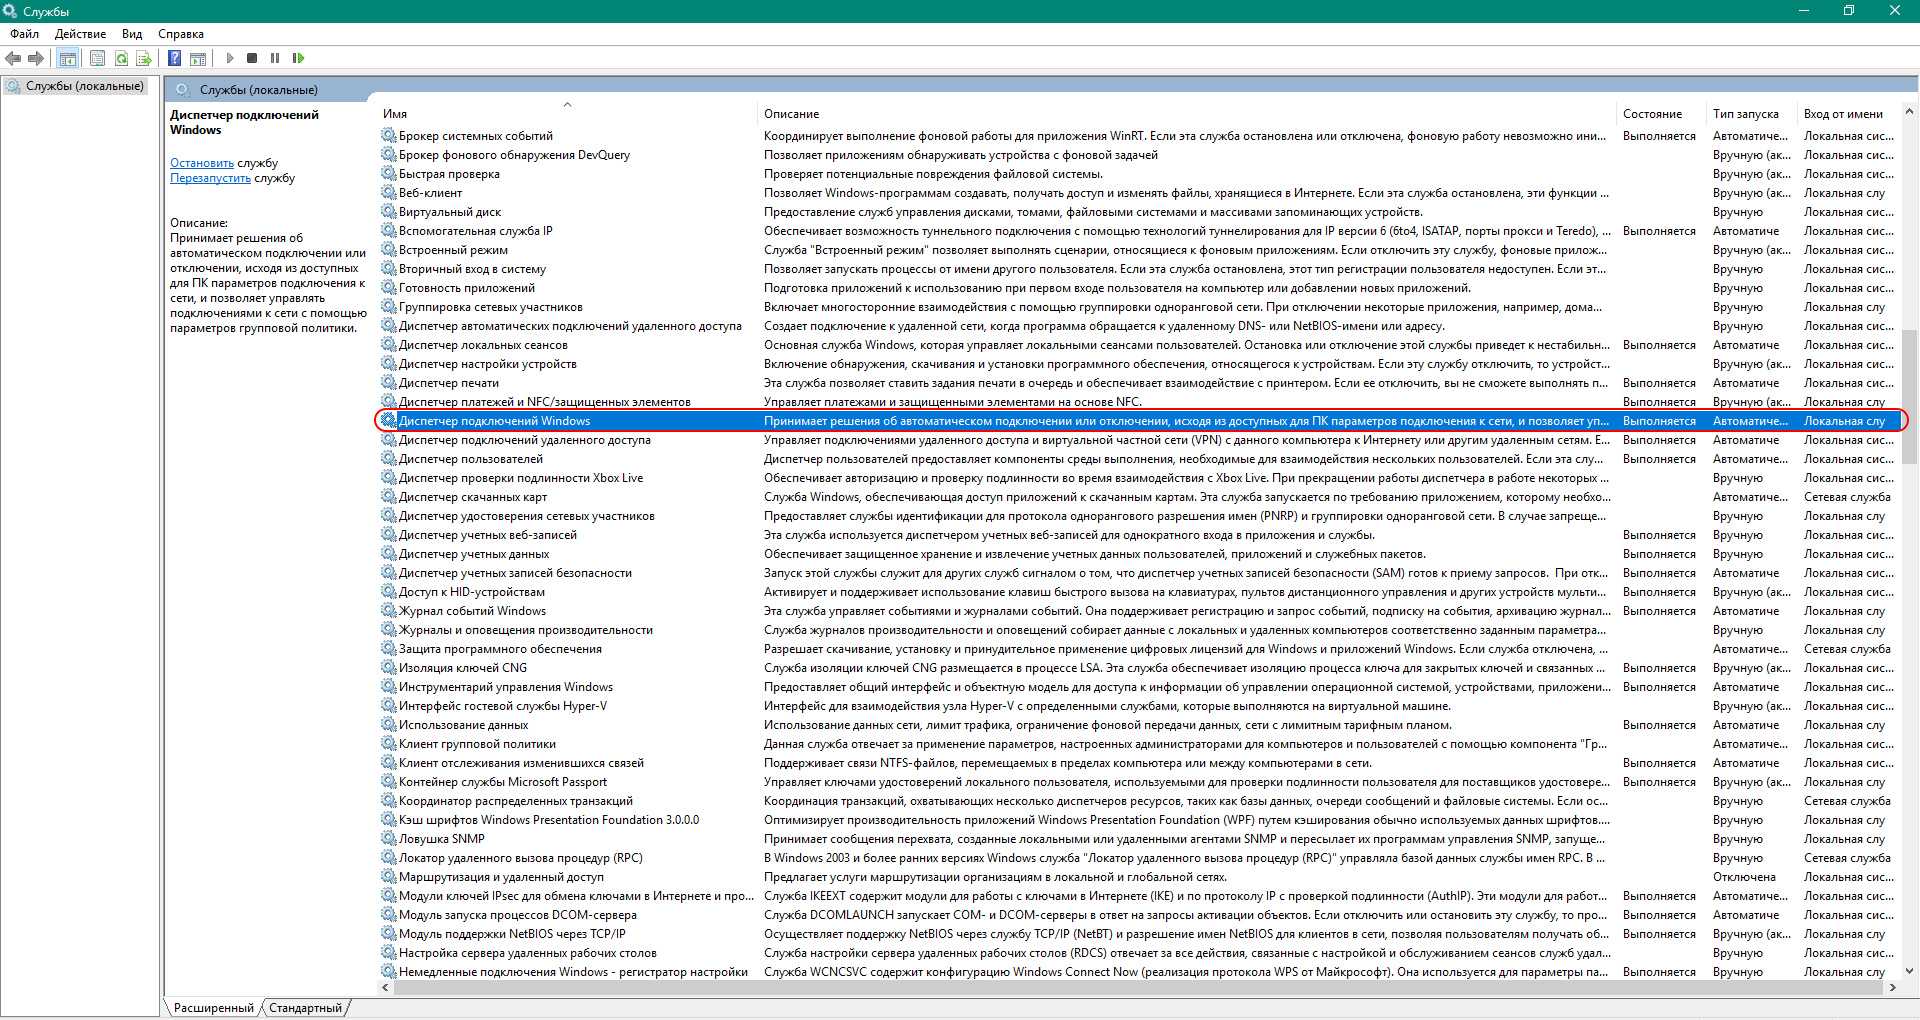Toggle the action pane toolbar icon

coord(198,58)
